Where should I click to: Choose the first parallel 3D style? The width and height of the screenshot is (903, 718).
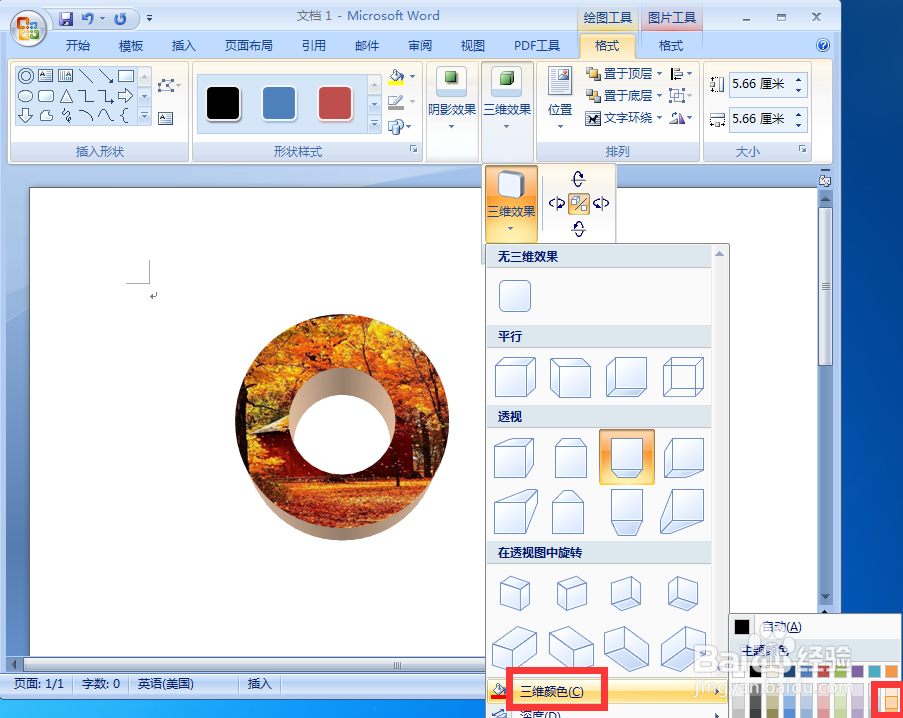coord(515,377)
